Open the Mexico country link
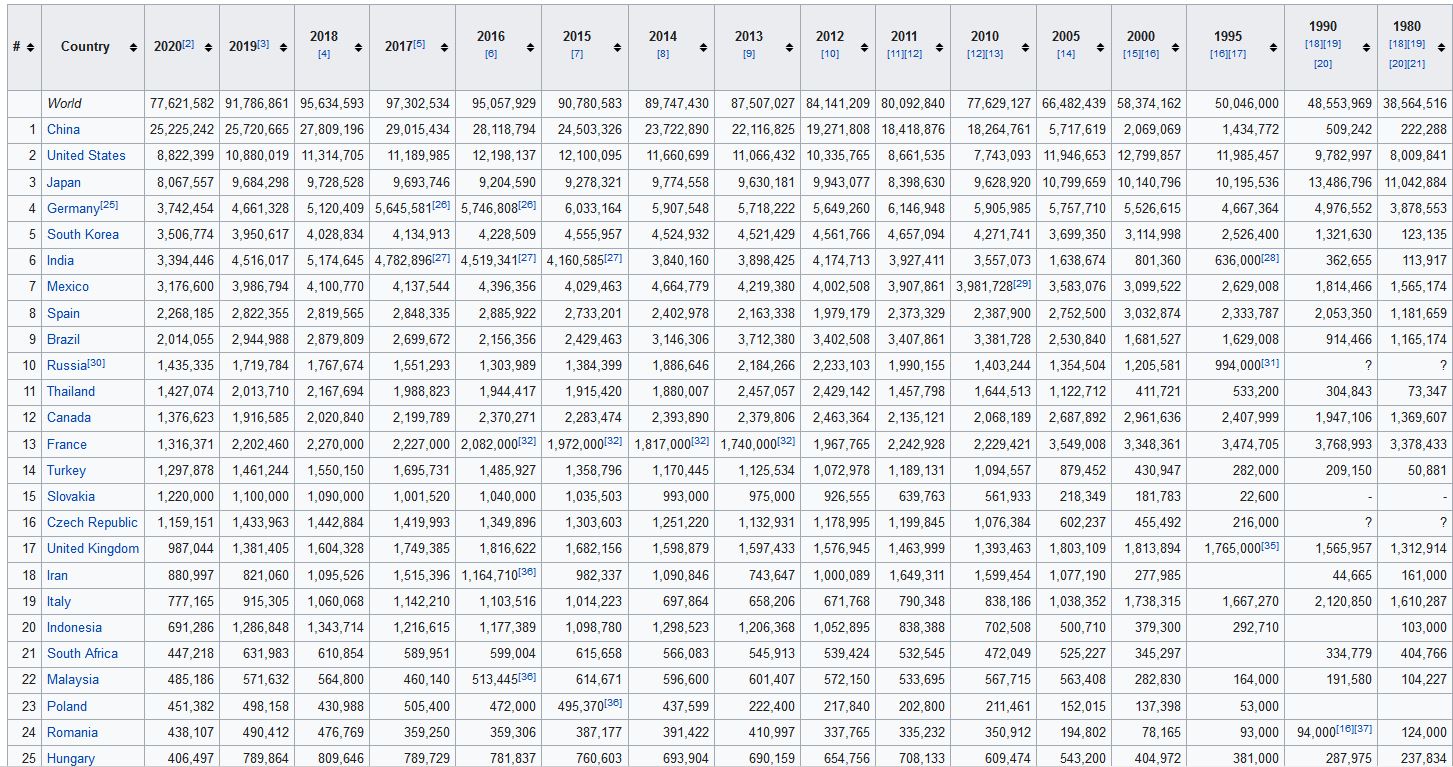This screenshot has height=767, width=1453. [x=68, y=286]
